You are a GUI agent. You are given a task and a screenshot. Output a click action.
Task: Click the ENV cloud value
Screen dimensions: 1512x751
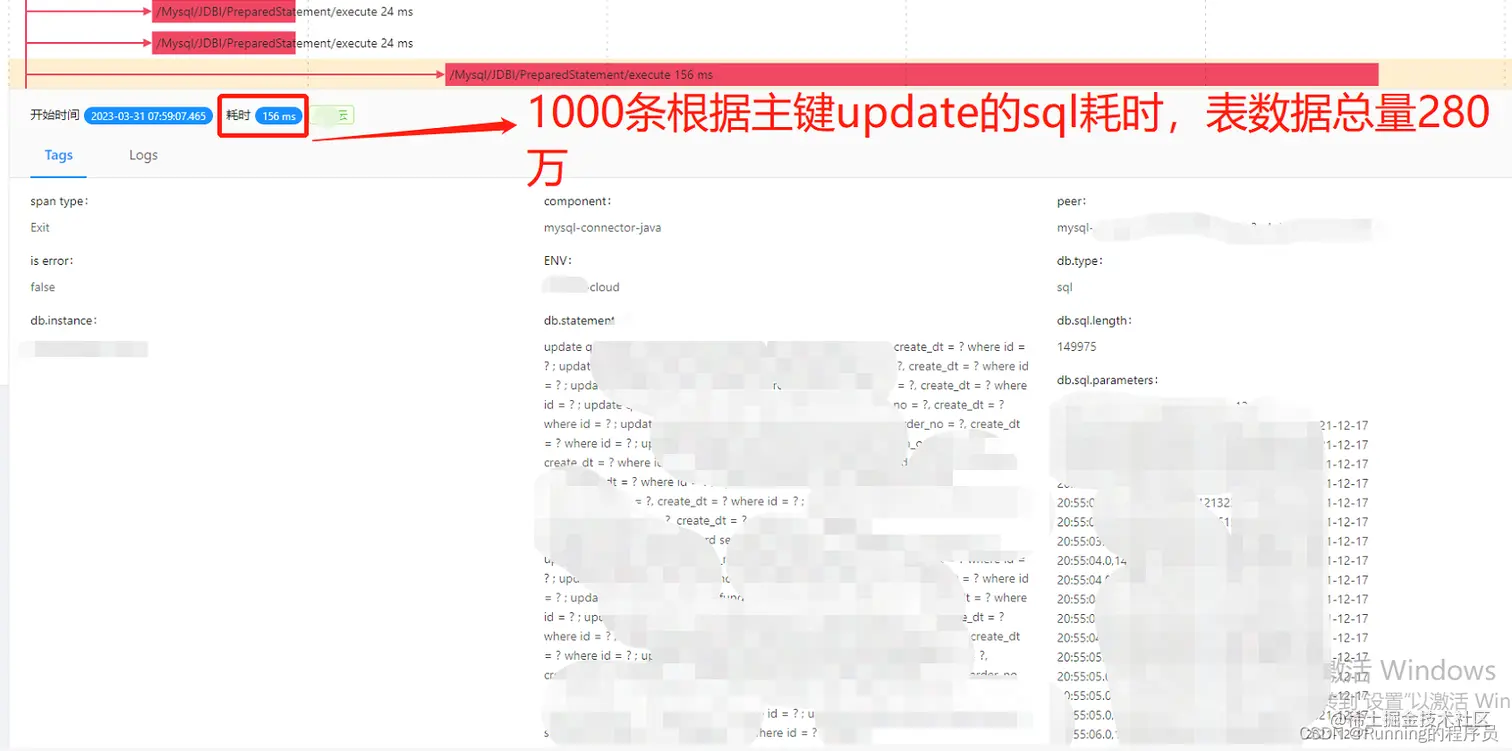(585, 287)
